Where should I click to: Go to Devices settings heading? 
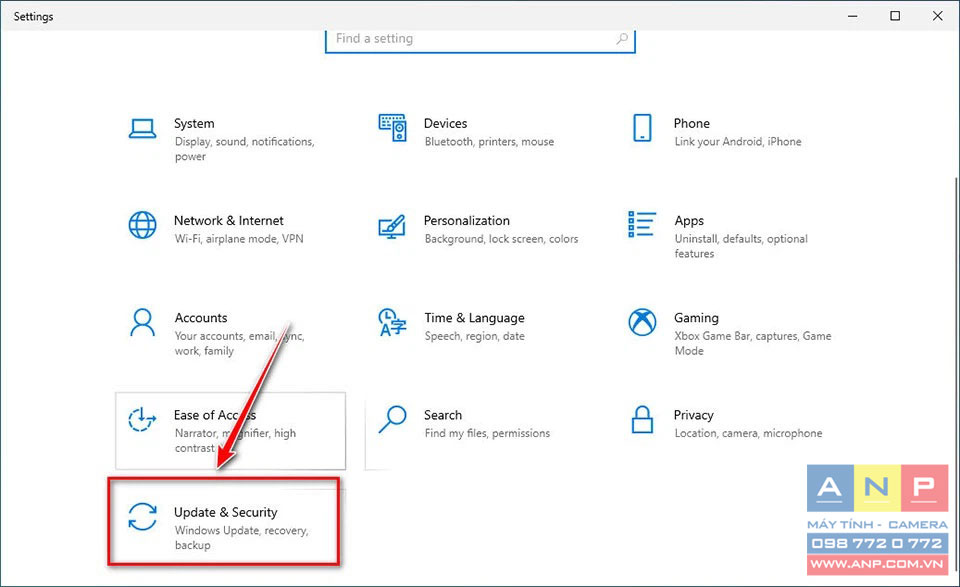tap(446, 124)
